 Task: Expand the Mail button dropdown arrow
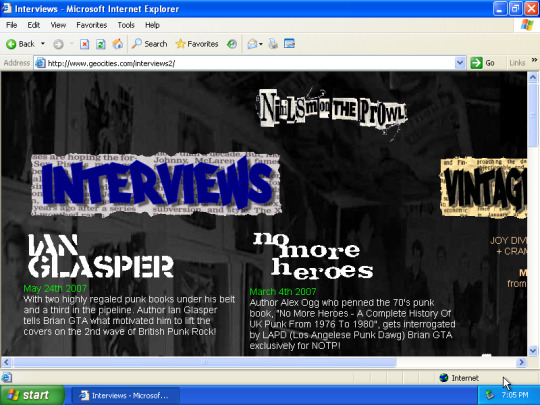(x=261, y=44)
